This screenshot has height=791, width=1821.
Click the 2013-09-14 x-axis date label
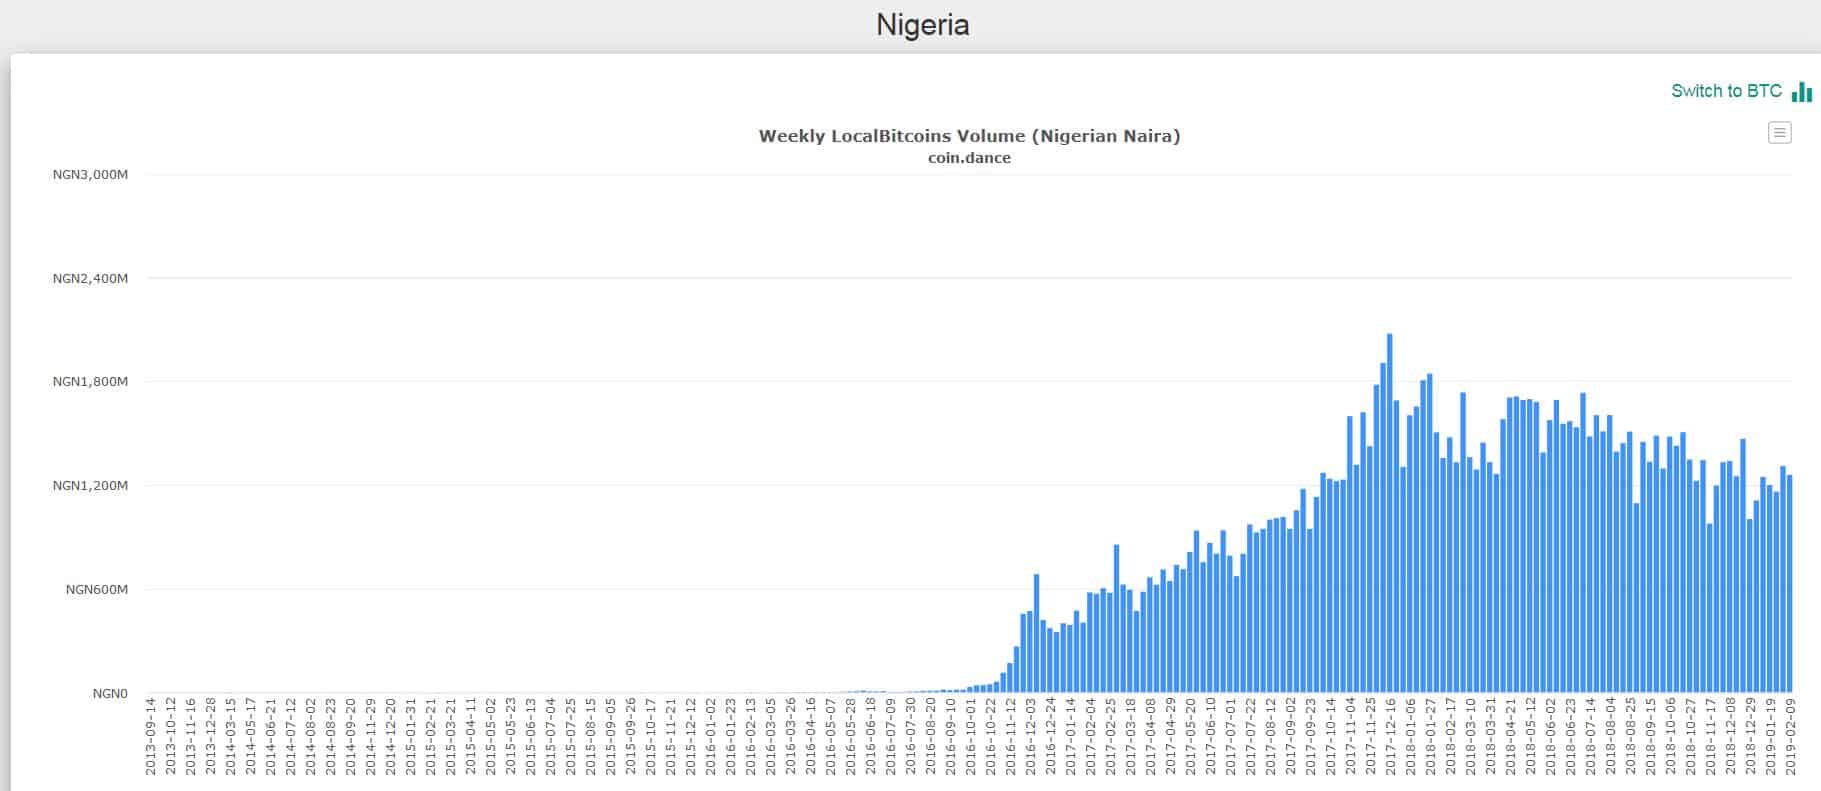point(151,736)
